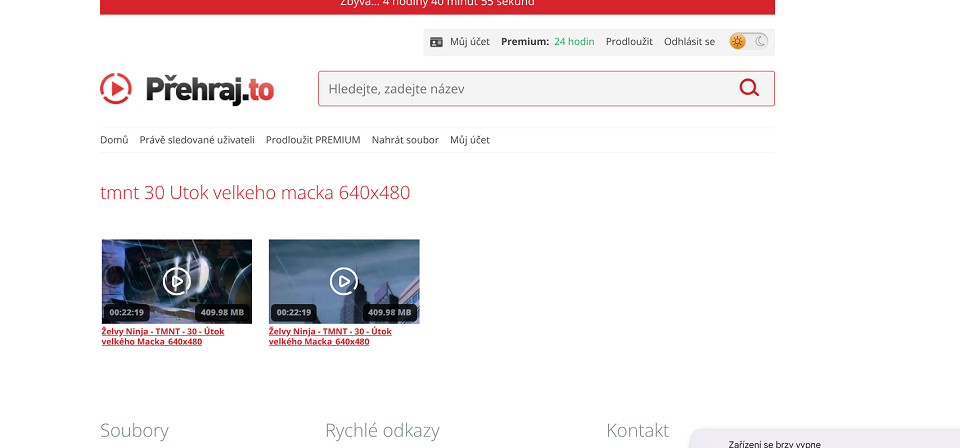Click the red countdown banner at top
This screenshot has height=448, width=960.
point(437,5)
